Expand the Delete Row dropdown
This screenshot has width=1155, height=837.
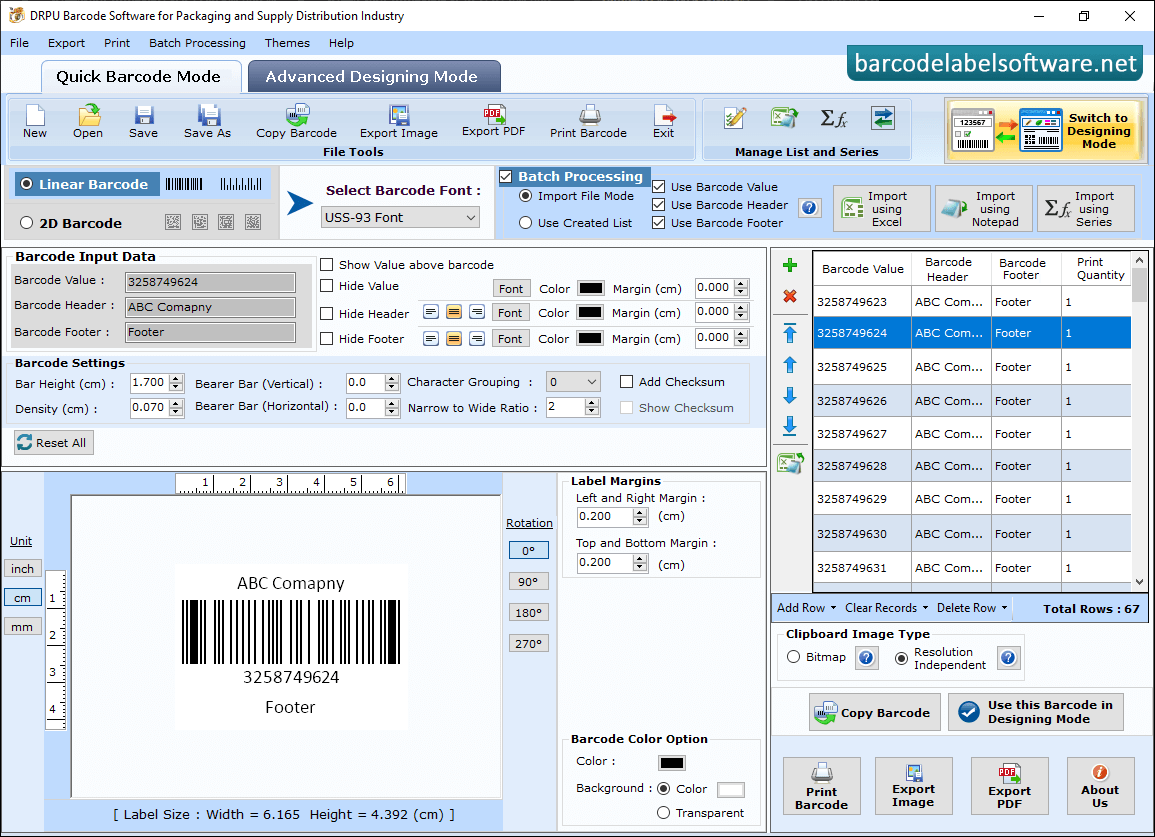972,608
